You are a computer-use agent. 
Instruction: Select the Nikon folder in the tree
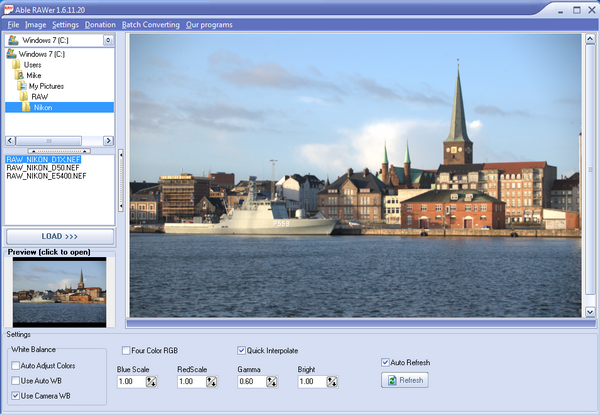(43, 107)
